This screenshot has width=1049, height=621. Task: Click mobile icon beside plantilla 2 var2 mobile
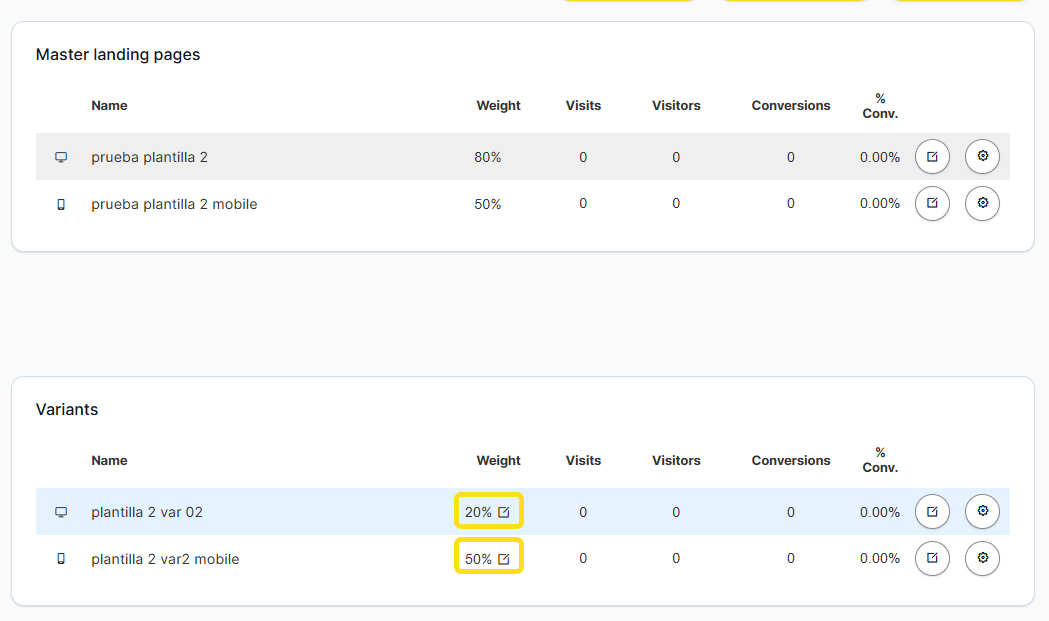tap(61, 559)
